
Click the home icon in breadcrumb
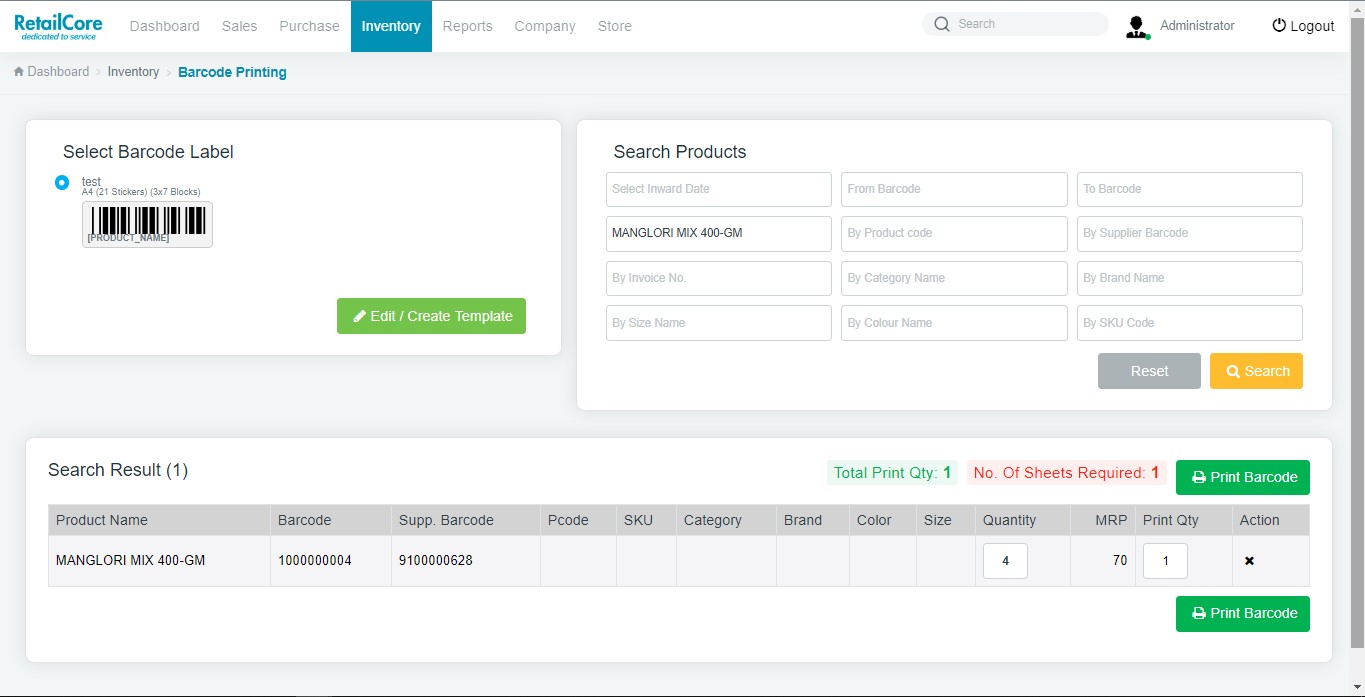(19, 72)
